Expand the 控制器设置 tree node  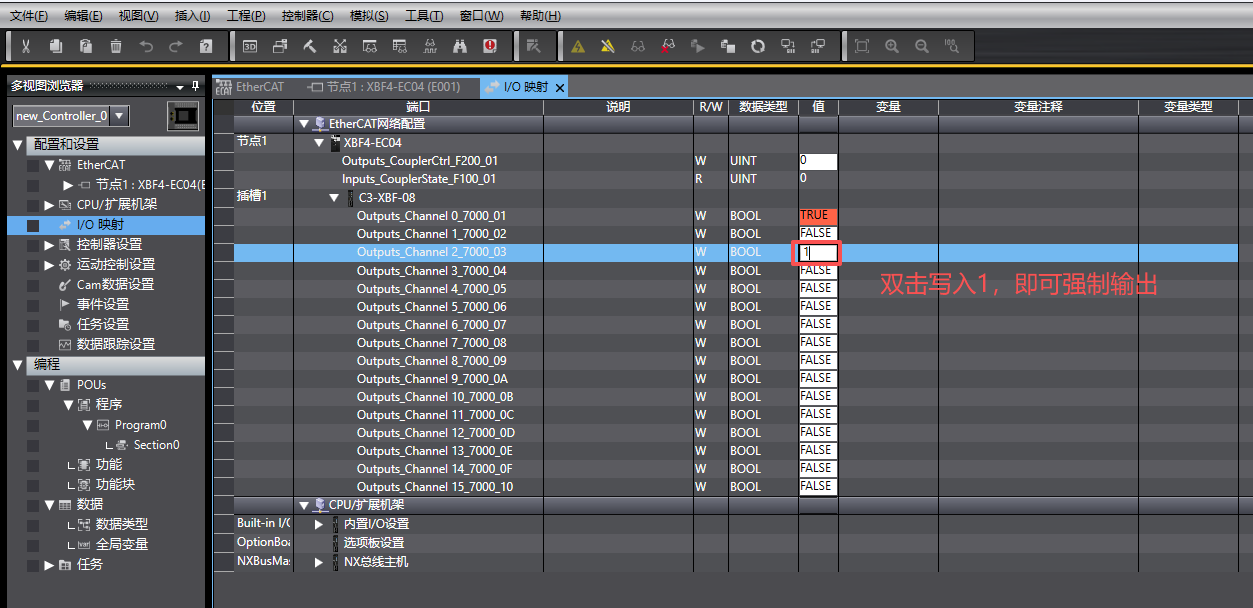(x=50, y=245)
